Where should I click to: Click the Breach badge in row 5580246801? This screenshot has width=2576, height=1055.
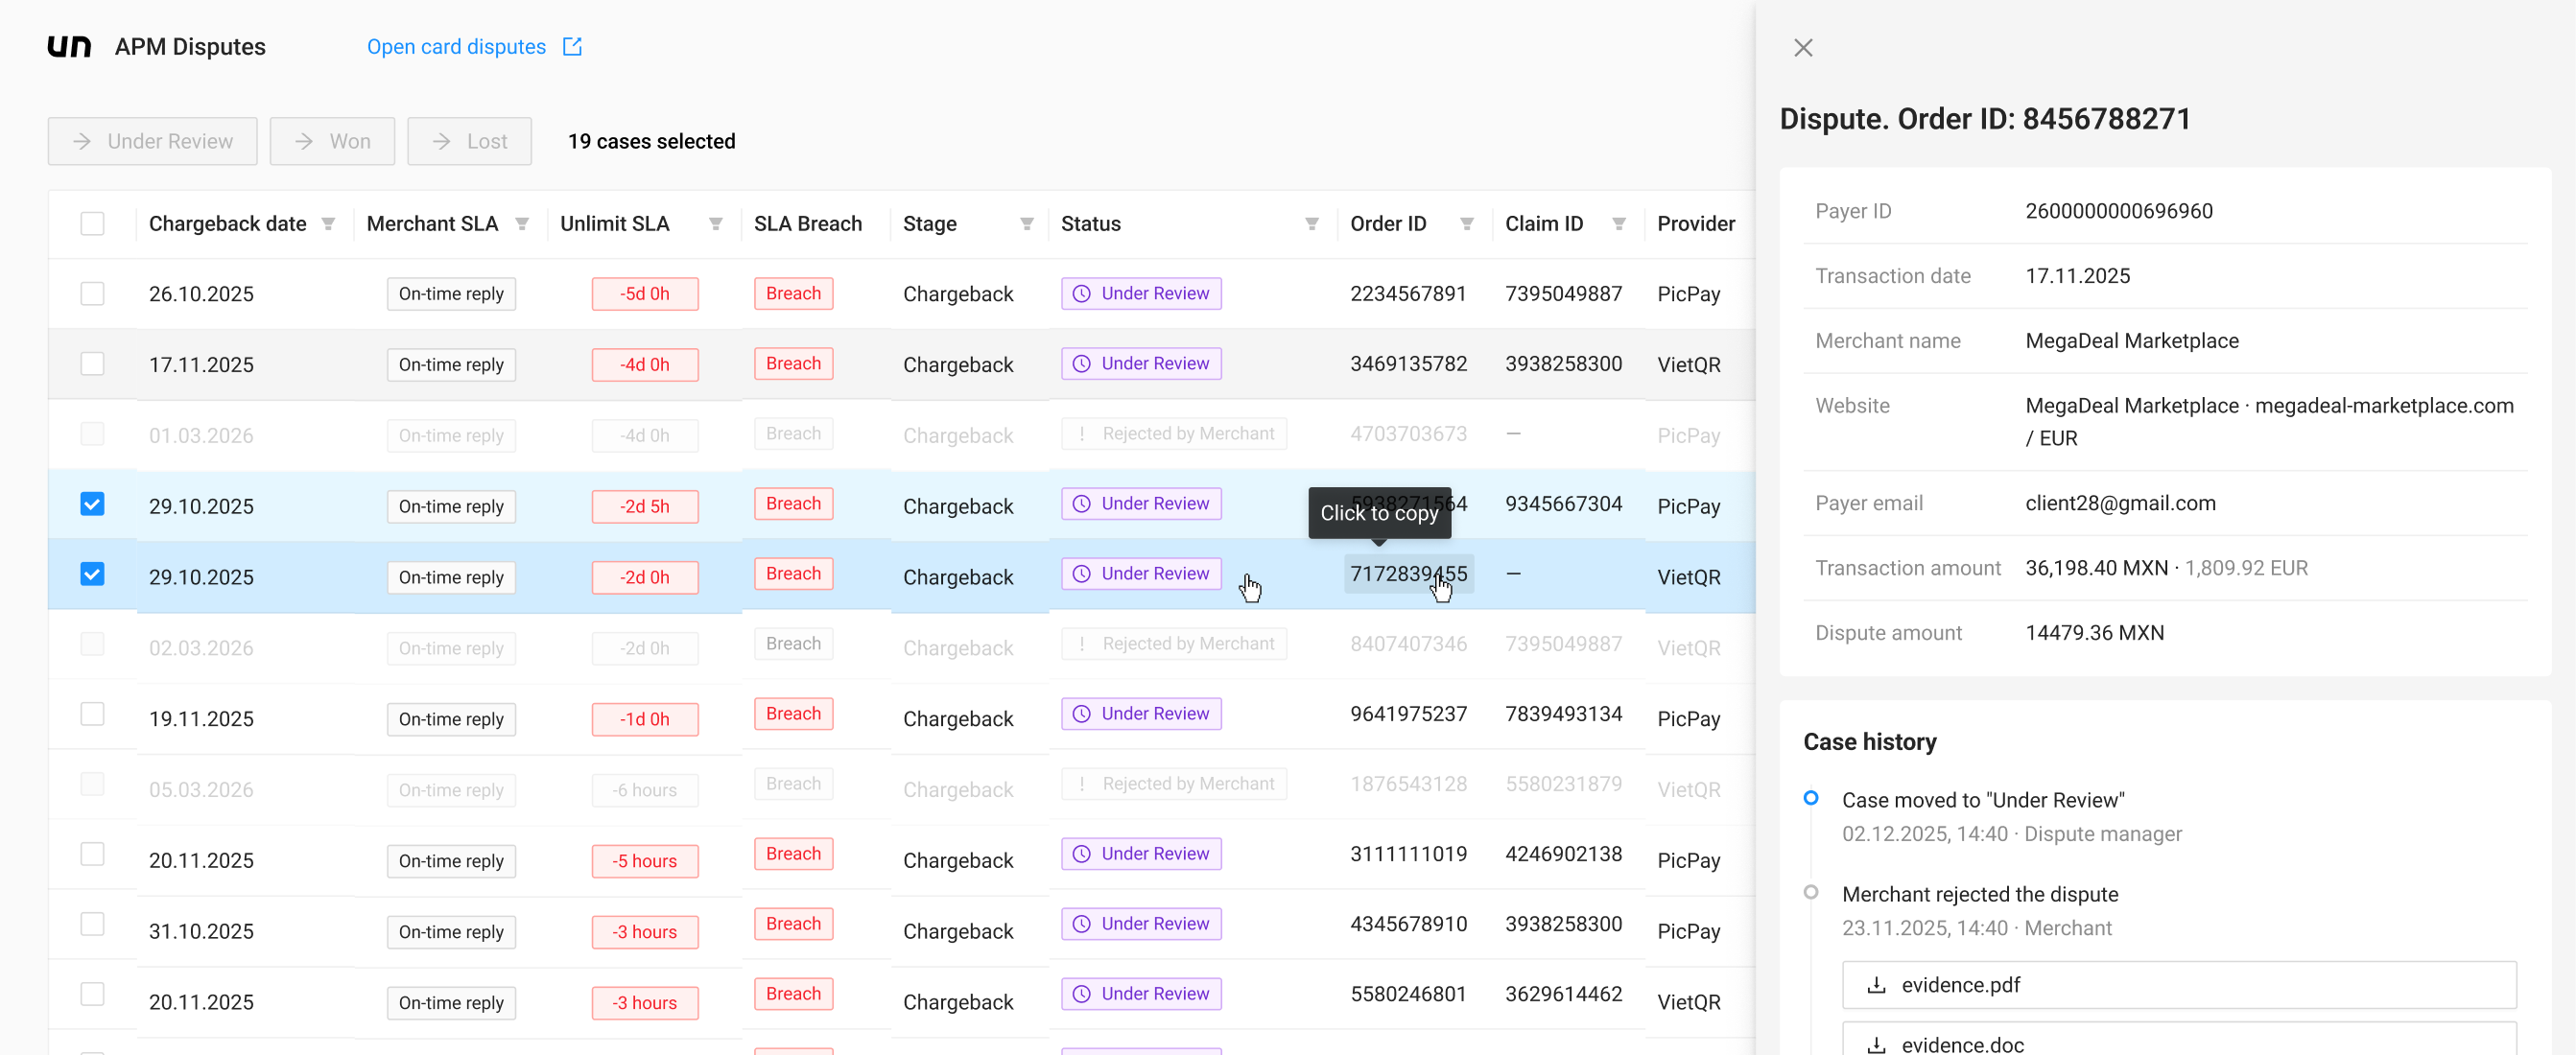click(793, 993)
